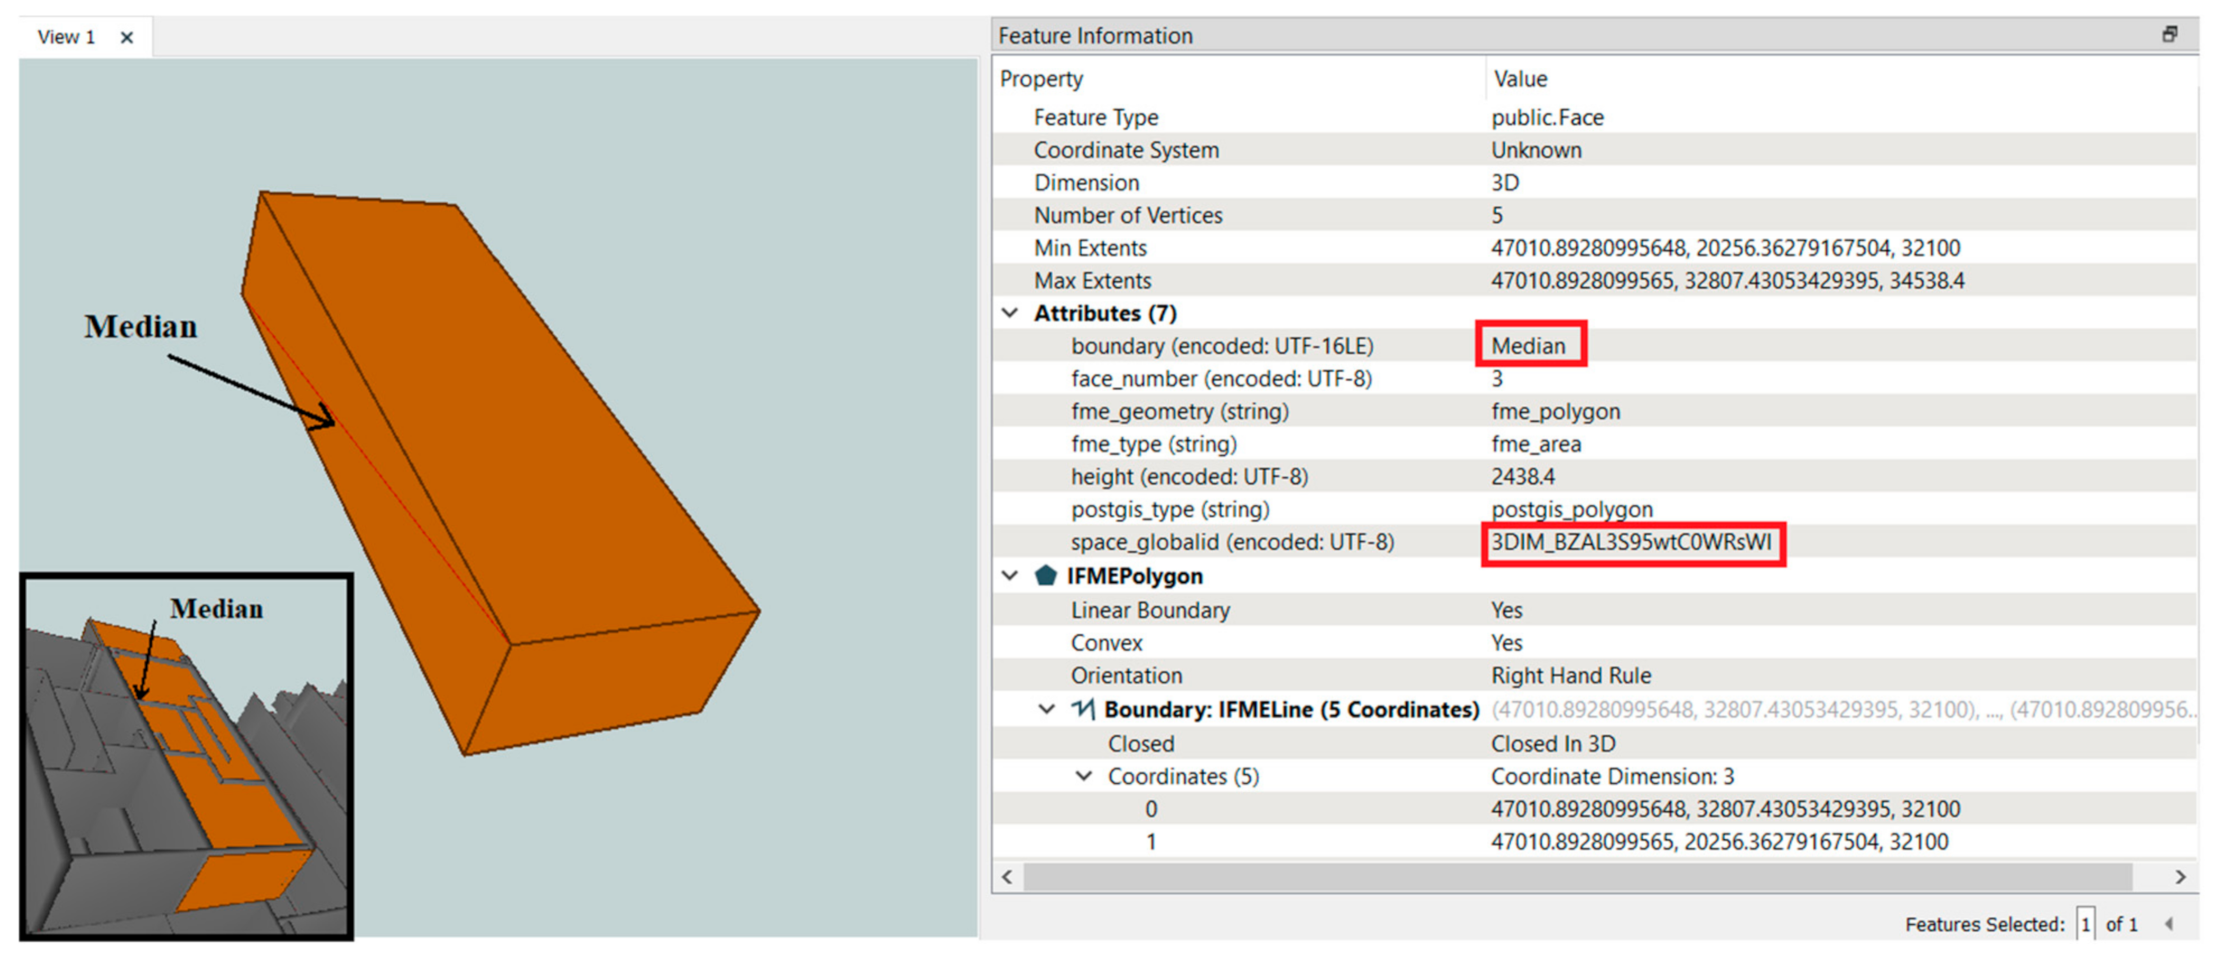The image size is (2216, 961).
Task: Collapse the Attributes (7) section
Action: [1010, 314]
